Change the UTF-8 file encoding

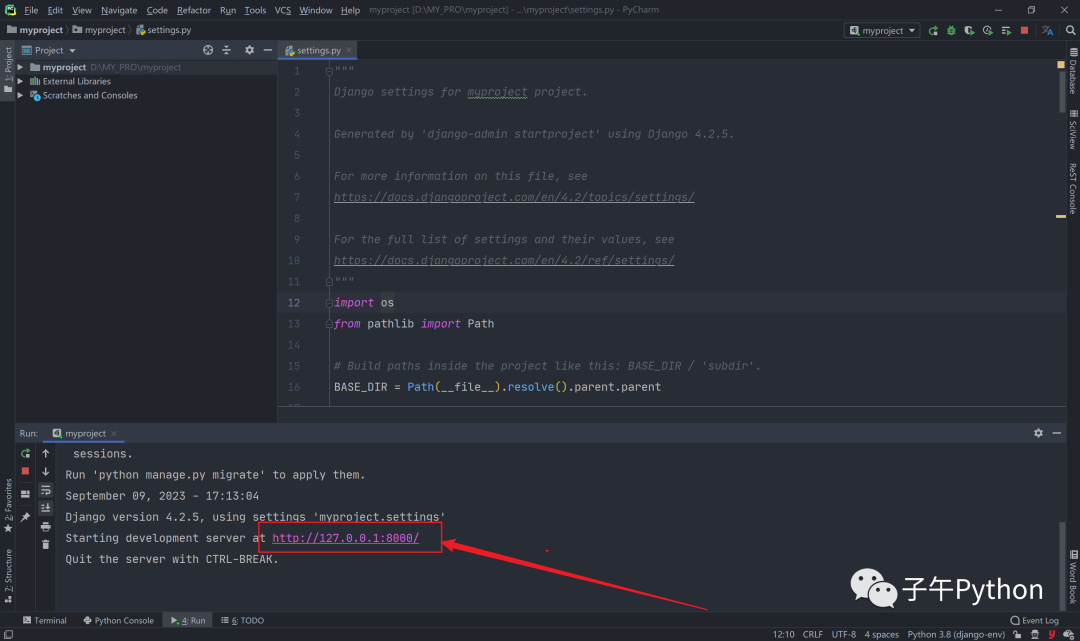tap(844, 635)
